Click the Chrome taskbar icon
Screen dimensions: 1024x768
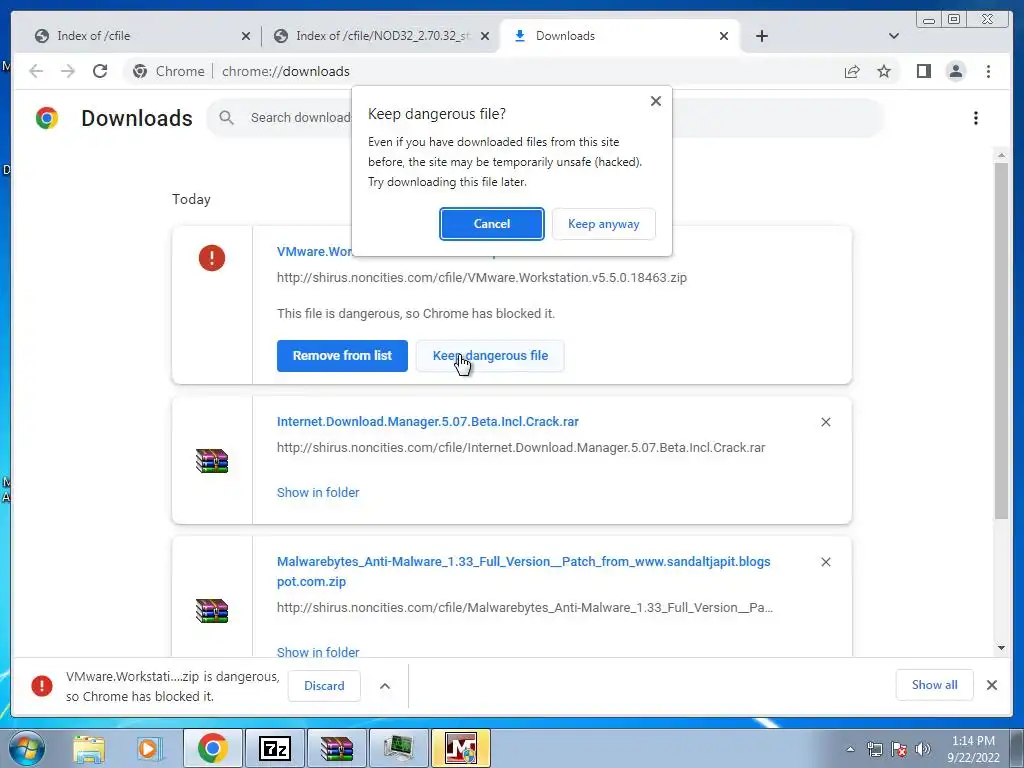coord(212,748)
